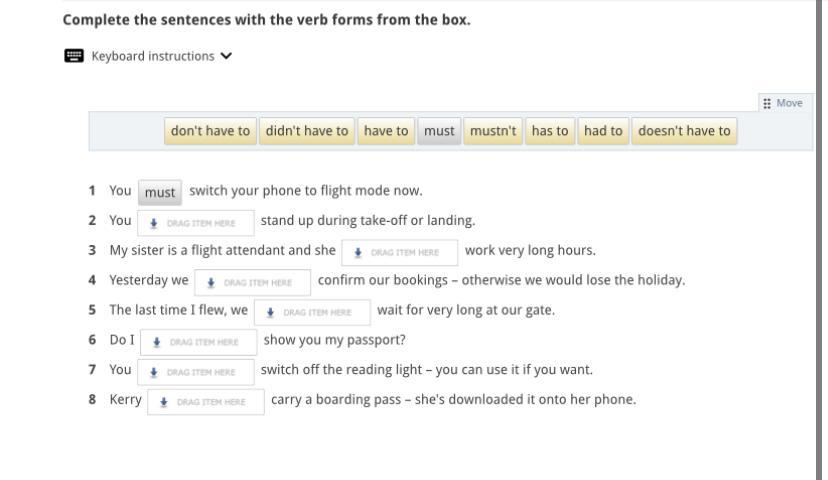Pick the "had to" word tile
828x480 pixels.
click(x=603, y=131)
